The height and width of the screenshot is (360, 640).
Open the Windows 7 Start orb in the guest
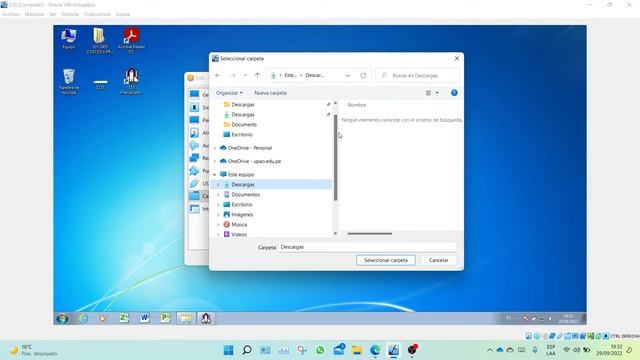(x=62, y=318)
